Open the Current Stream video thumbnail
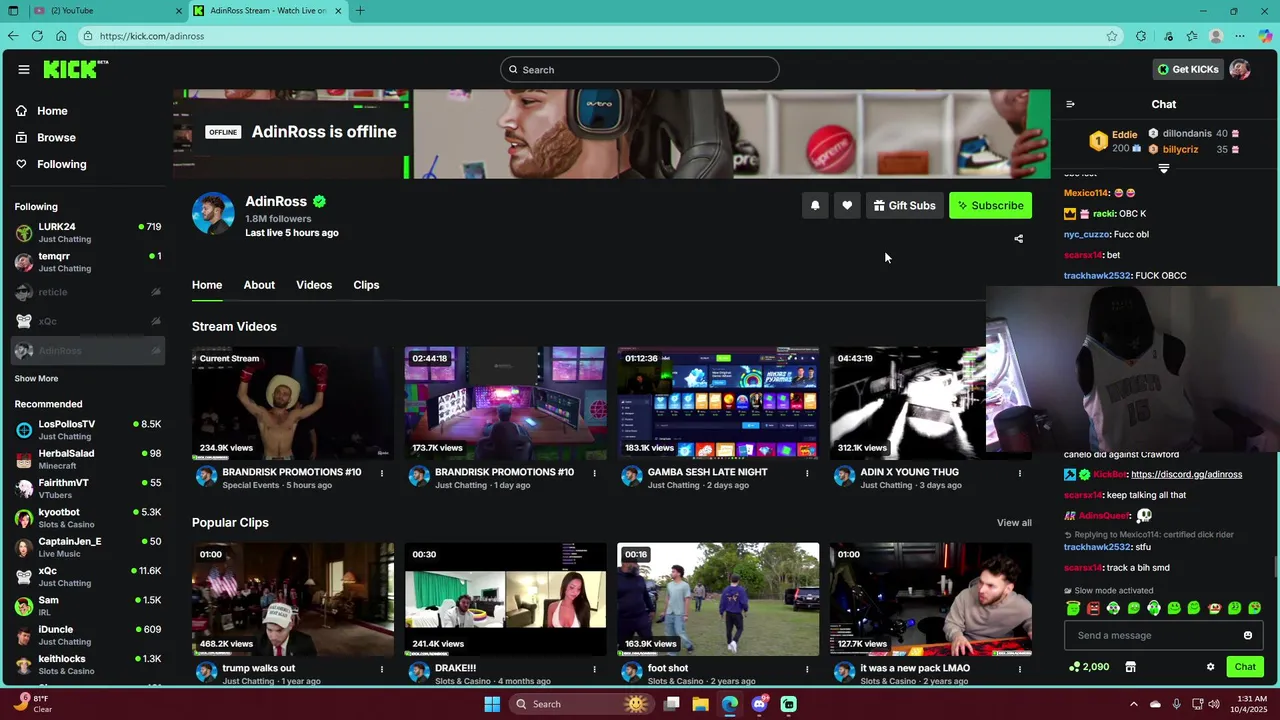This screenshot has height=720, width=1280. point(293,403)
